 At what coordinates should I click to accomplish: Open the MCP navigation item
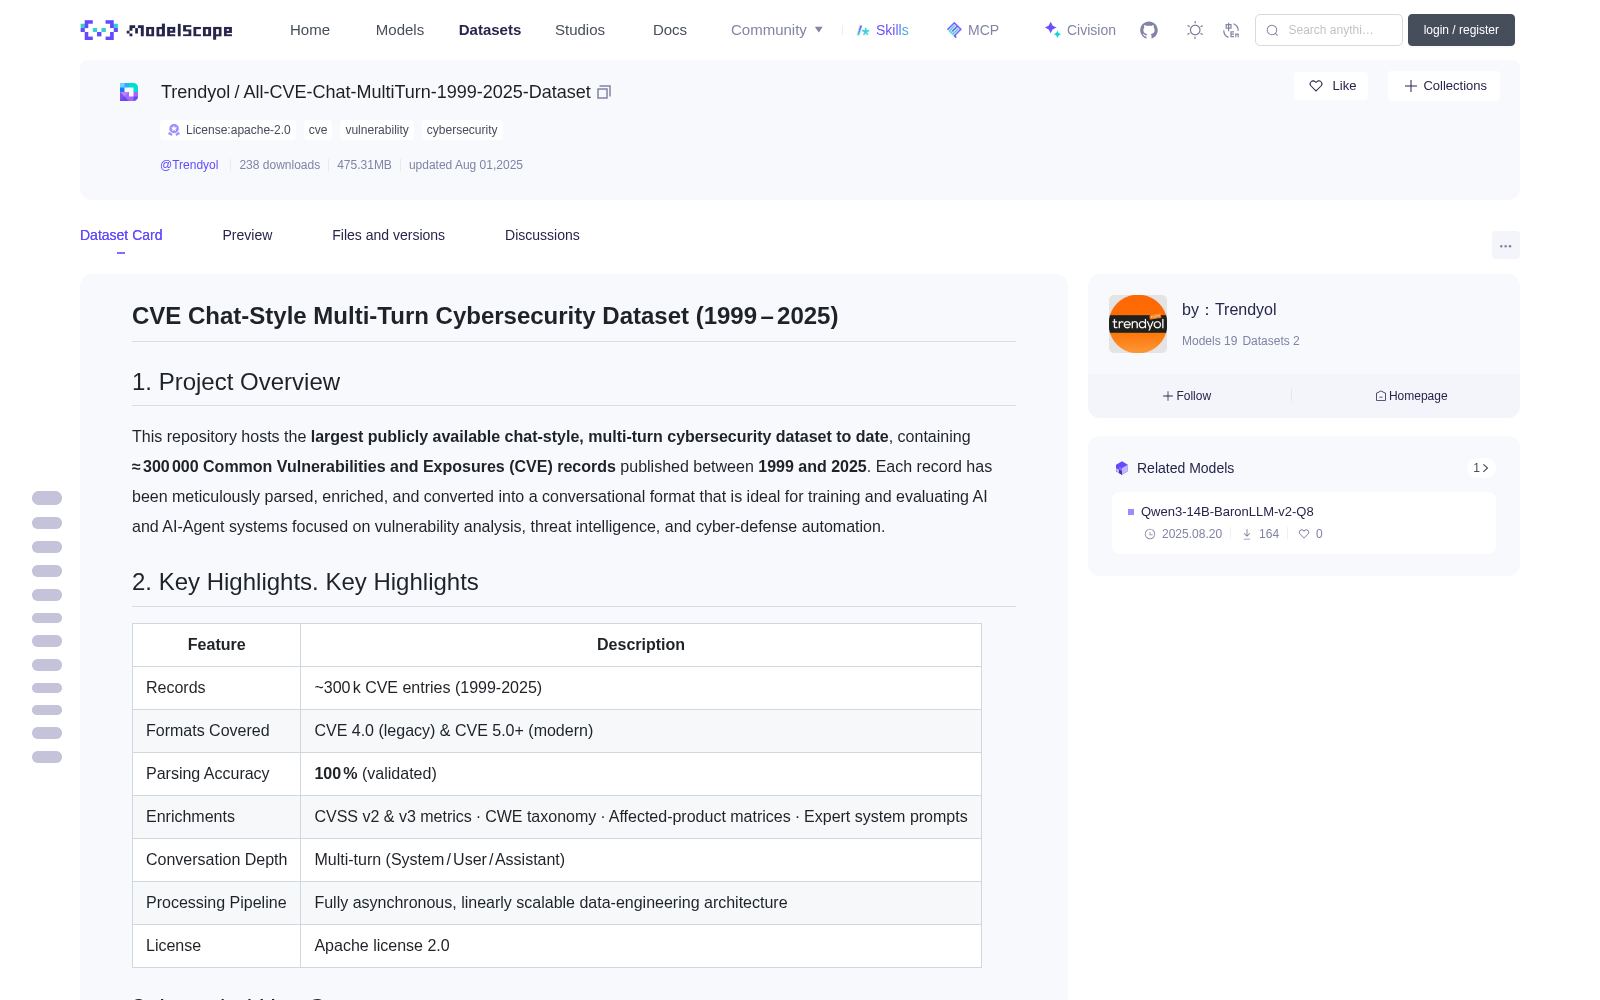point(973,30)
